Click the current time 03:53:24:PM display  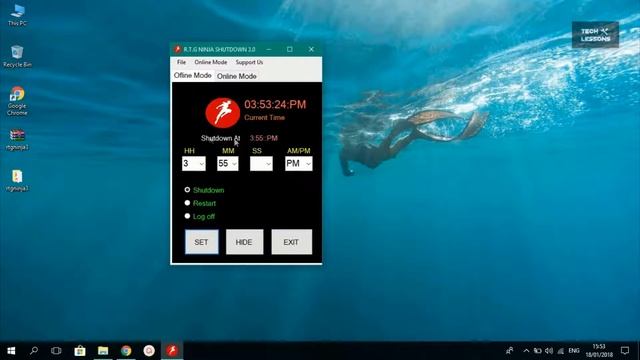pyautogui.click(x=275, y=104)
